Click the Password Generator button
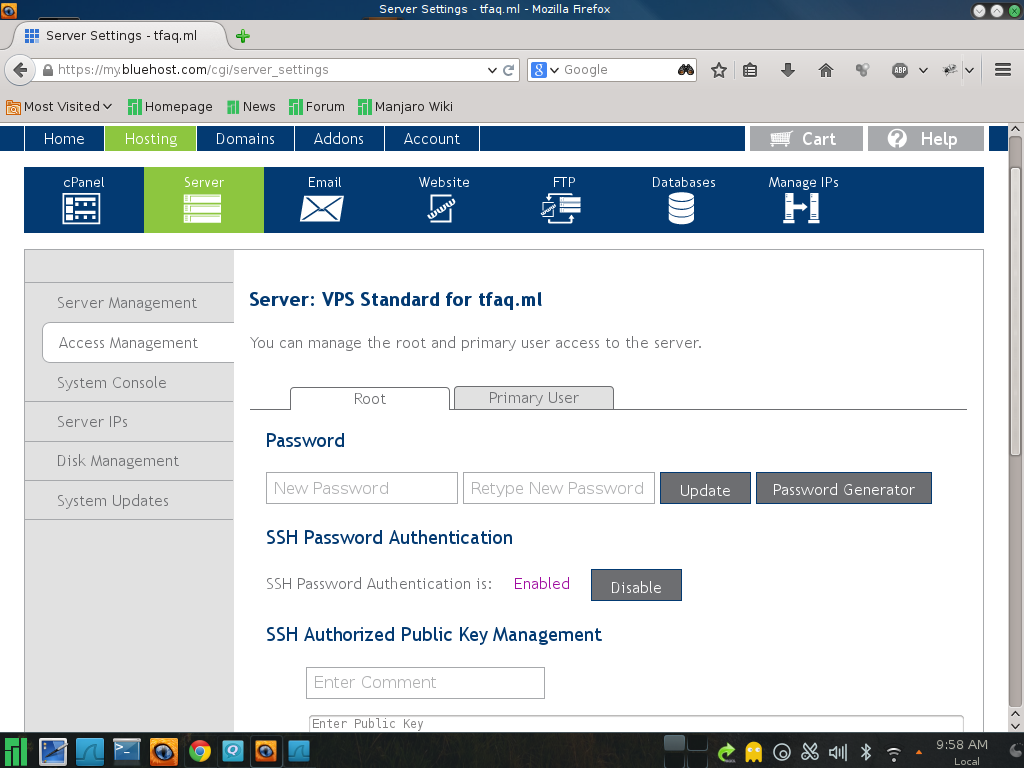Image resolution: width=1024 pixels, height=768 pixels. click(843, 489)
